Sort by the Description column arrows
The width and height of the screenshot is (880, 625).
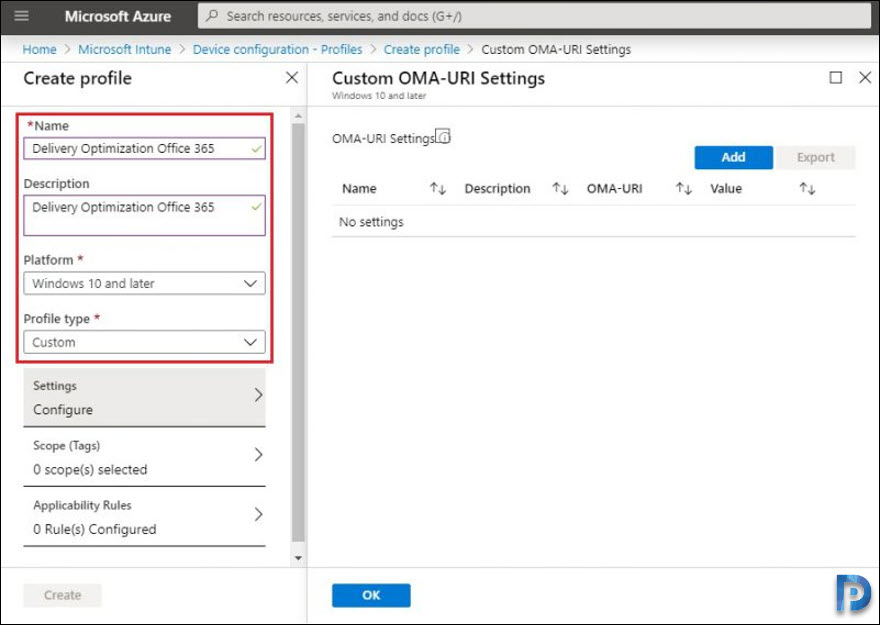[x=560, y=189]
